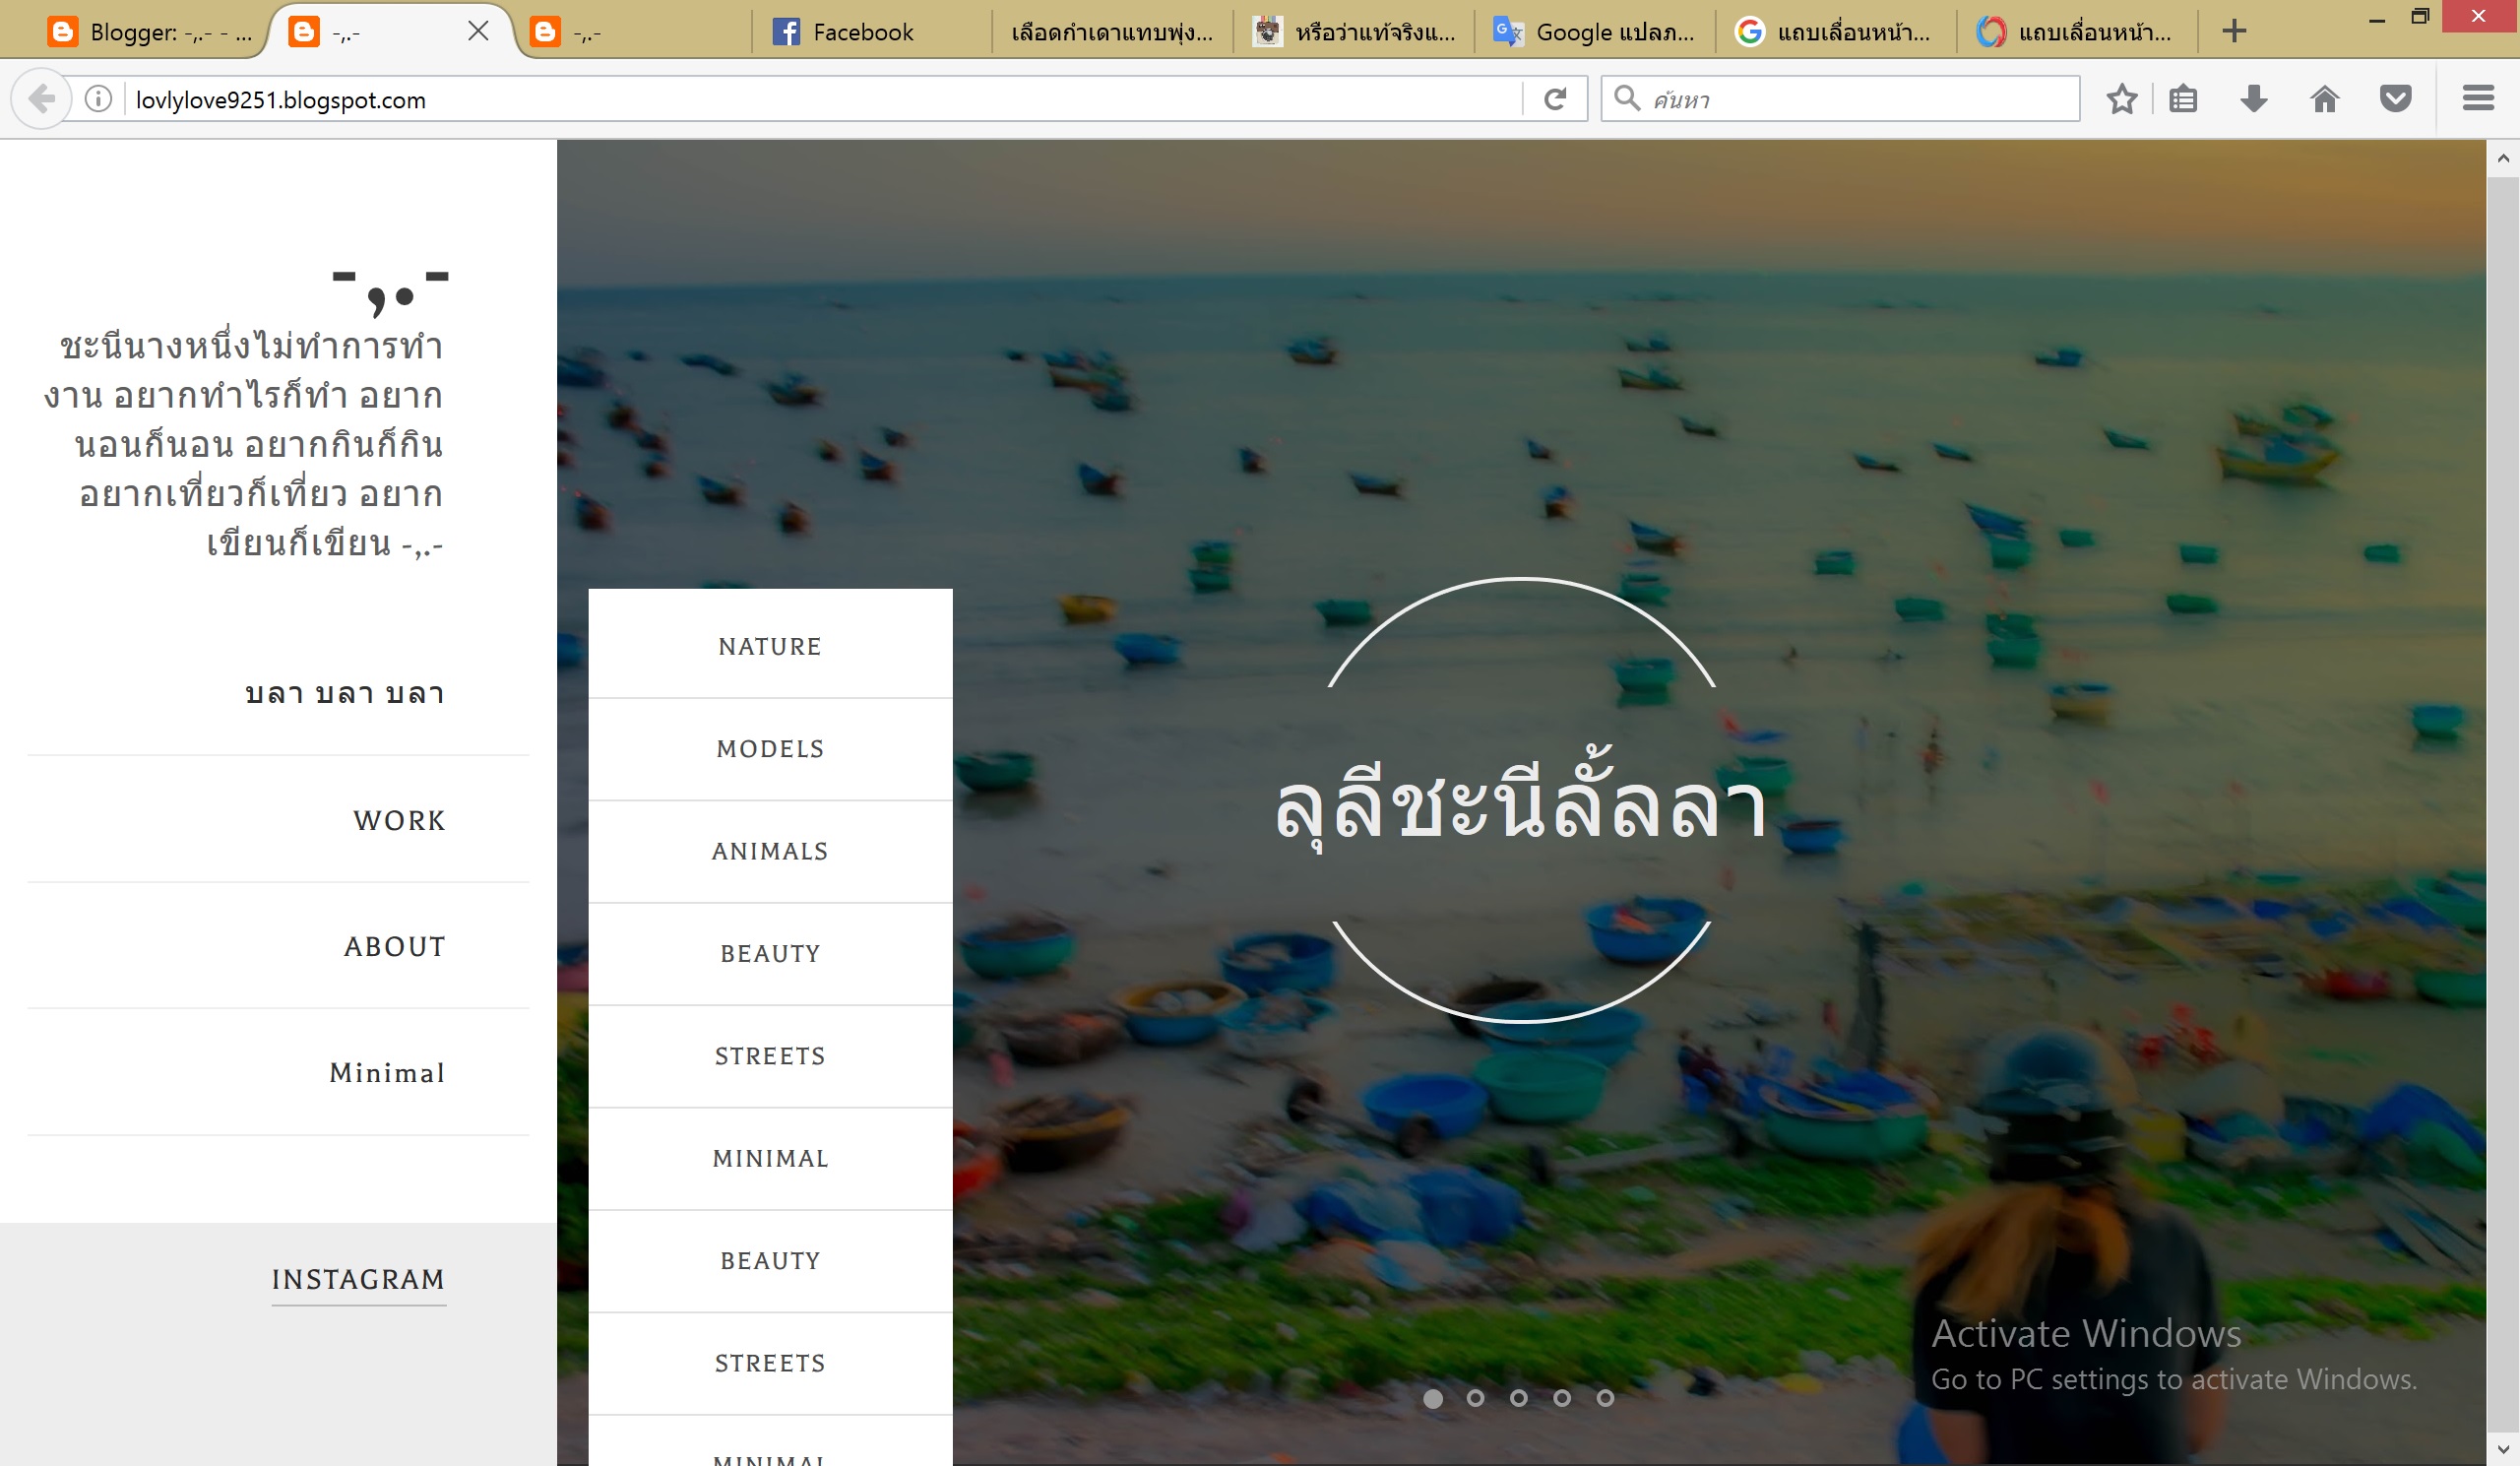Open the hamburger menu icon
This screenshot has height=1466, width=2520.
[x=2477, y=98]
